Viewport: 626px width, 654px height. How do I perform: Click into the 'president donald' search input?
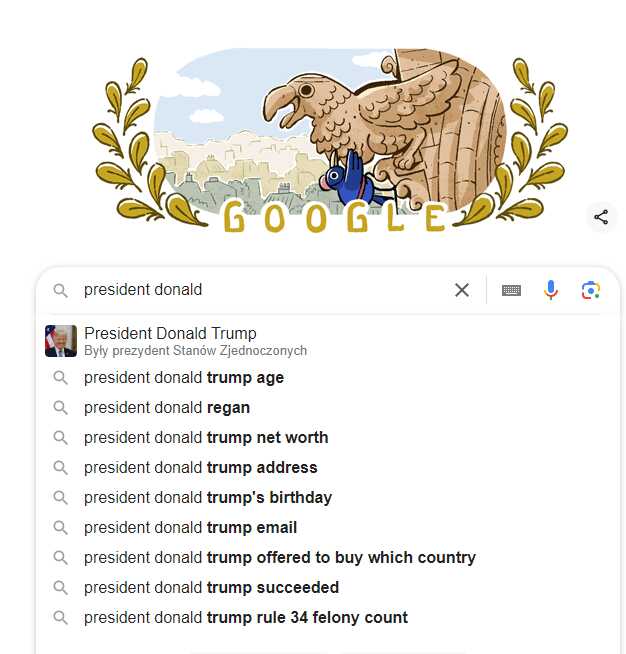tap(263, 290)
